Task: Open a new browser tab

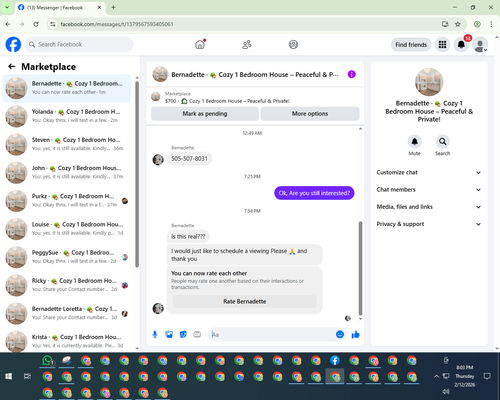Action: click(x=113, y=7)
